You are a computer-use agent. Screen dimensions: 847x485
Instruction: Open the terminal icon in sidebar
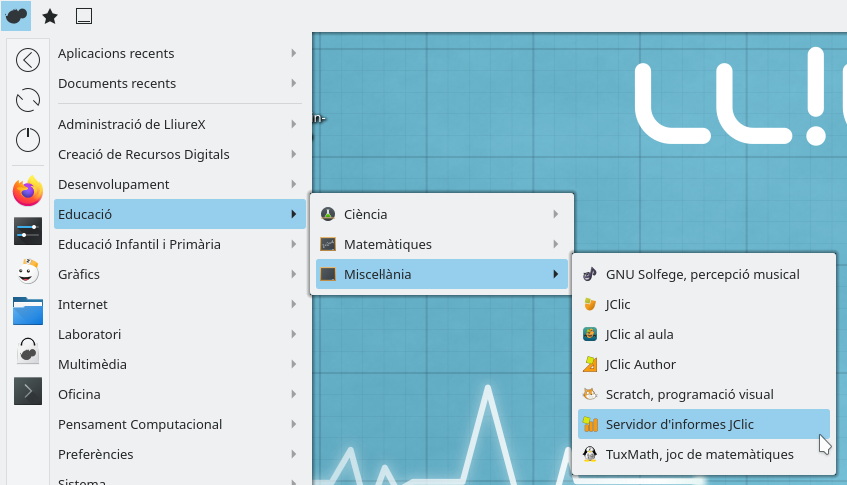click(x=28, y=390)
